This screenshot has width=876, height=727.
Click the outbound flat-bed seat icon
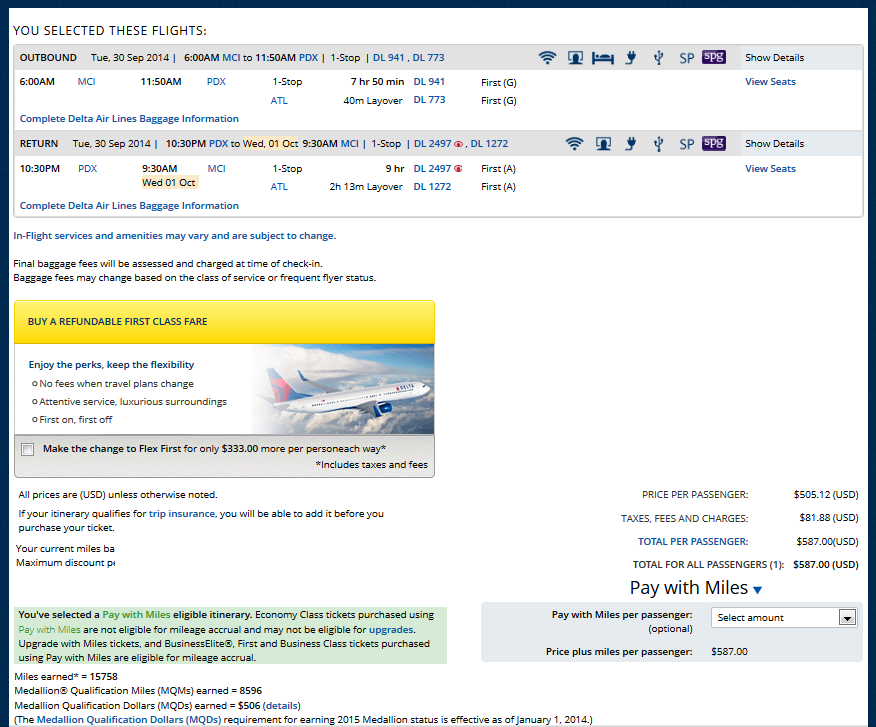coord(602,58)
